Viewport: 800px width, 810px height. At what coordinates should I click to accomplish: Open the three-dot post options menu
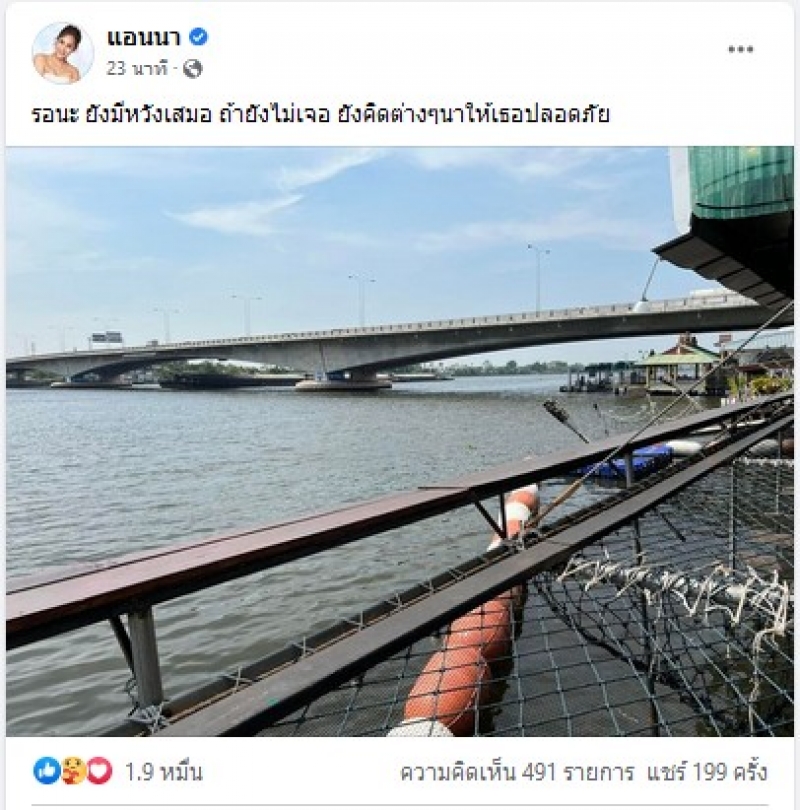[741, 50]
